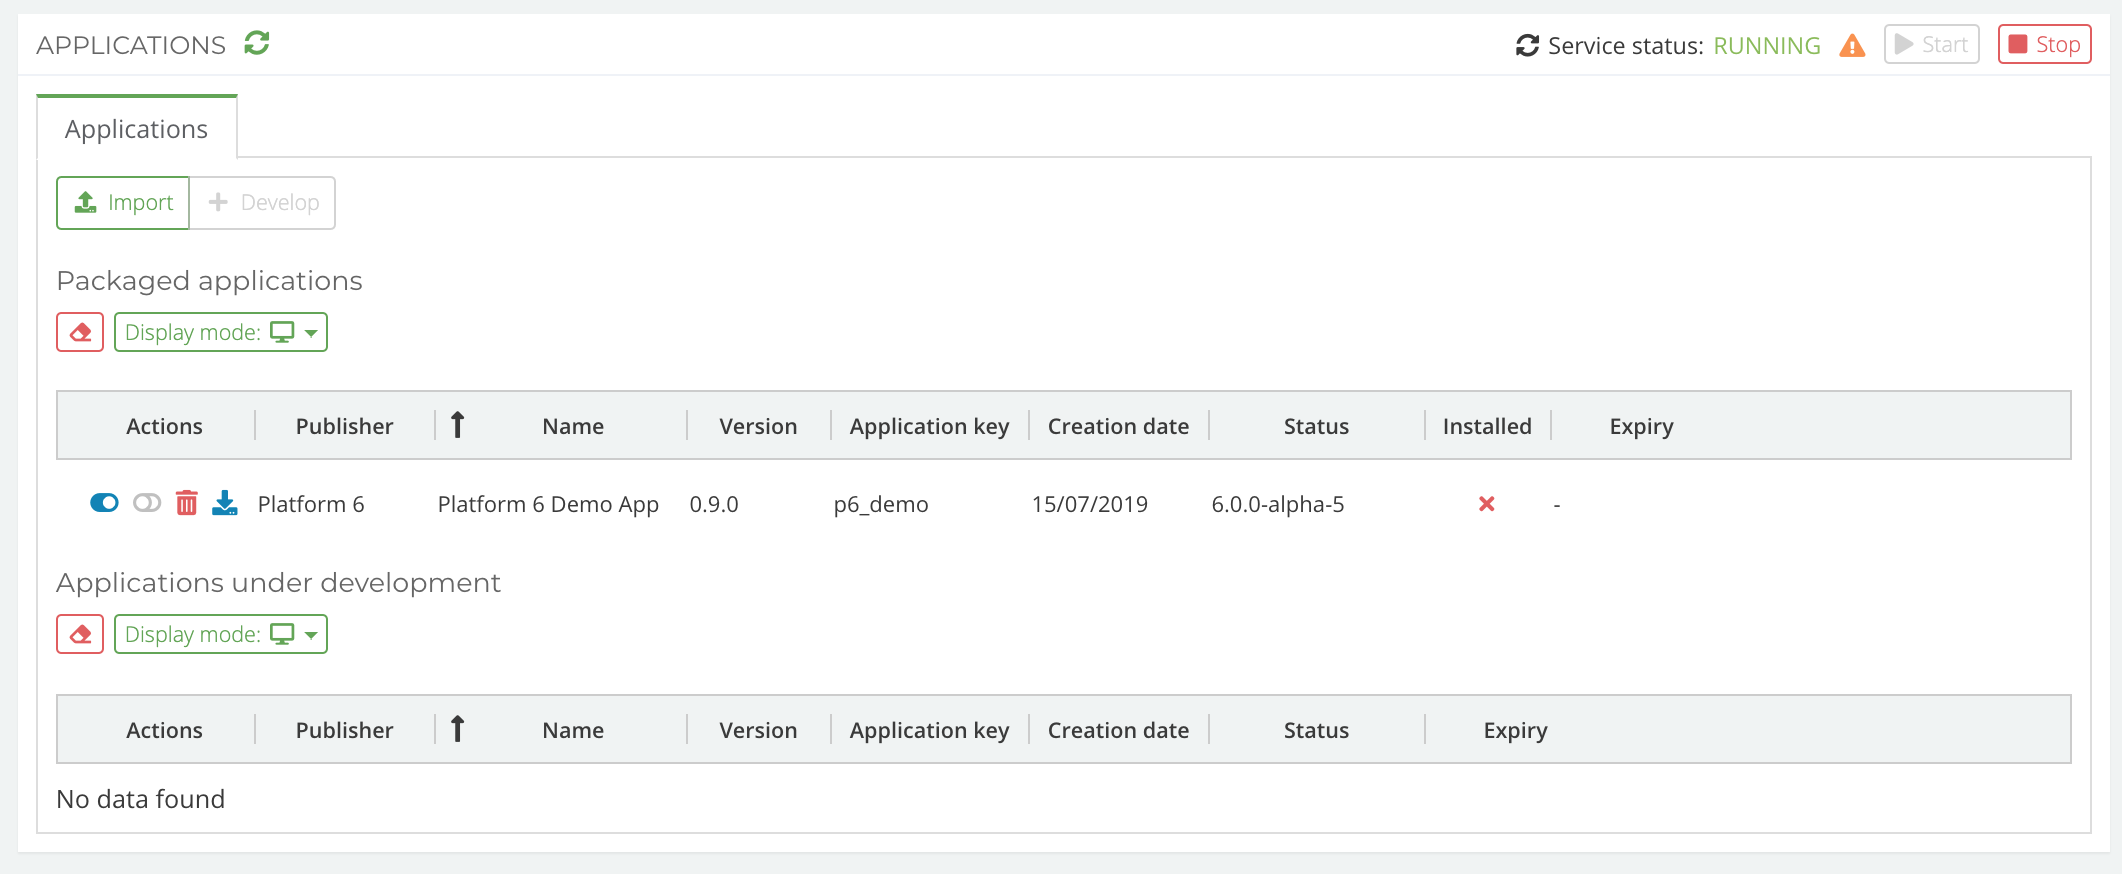This screenshot has width=2122, height=874.
Task: Refresh the service status with reload icon
Action: (x=1527, y=46)
